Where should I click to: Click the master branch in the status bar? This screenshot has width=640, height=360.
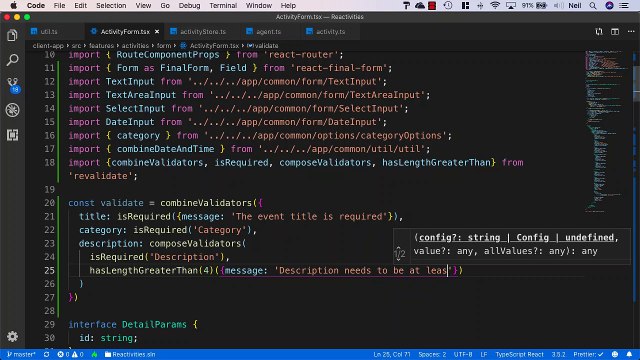pyautogui.click(x=21, y=354)
